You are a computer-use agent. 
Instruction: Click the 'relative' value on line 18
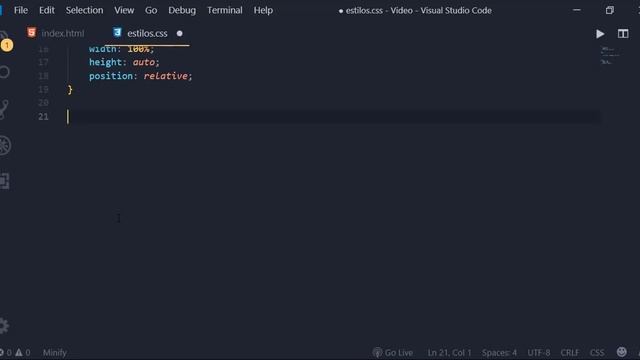click(x=165, y=76)
